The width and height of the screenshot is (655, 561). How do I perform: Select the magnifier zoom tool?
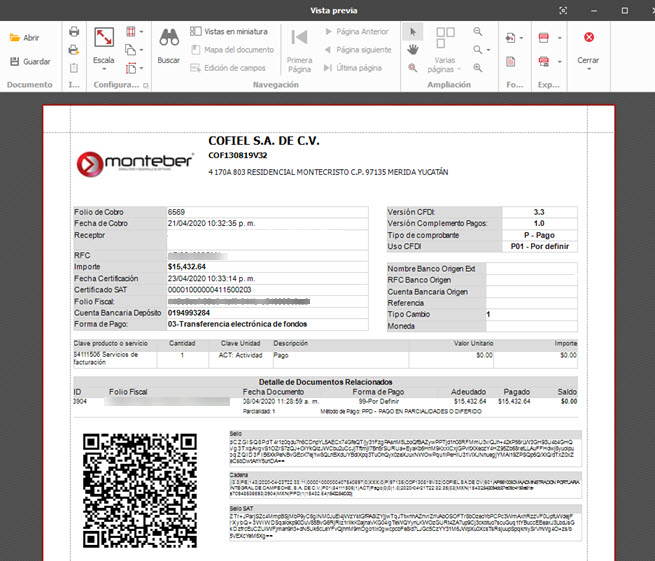[412, 68]
